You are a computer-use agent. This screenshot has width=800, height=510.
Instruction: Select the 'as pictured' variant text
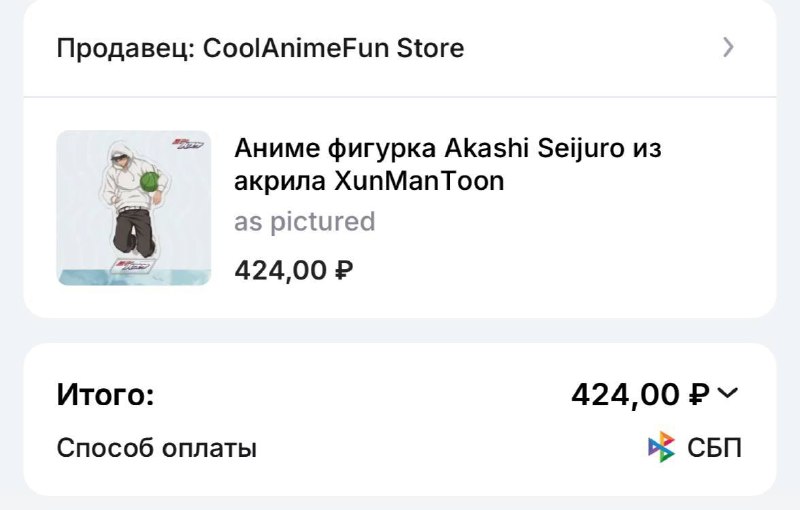[305, 222]
